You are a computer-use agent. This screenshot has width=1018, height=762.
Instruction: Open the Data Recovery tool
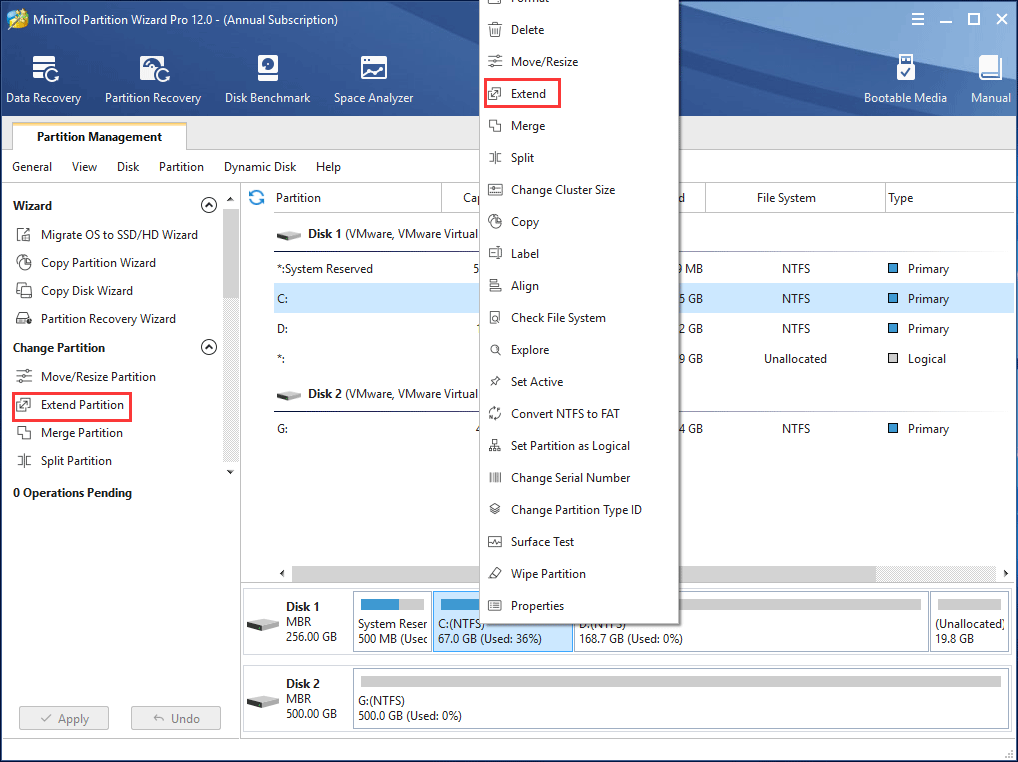(44, 79)
